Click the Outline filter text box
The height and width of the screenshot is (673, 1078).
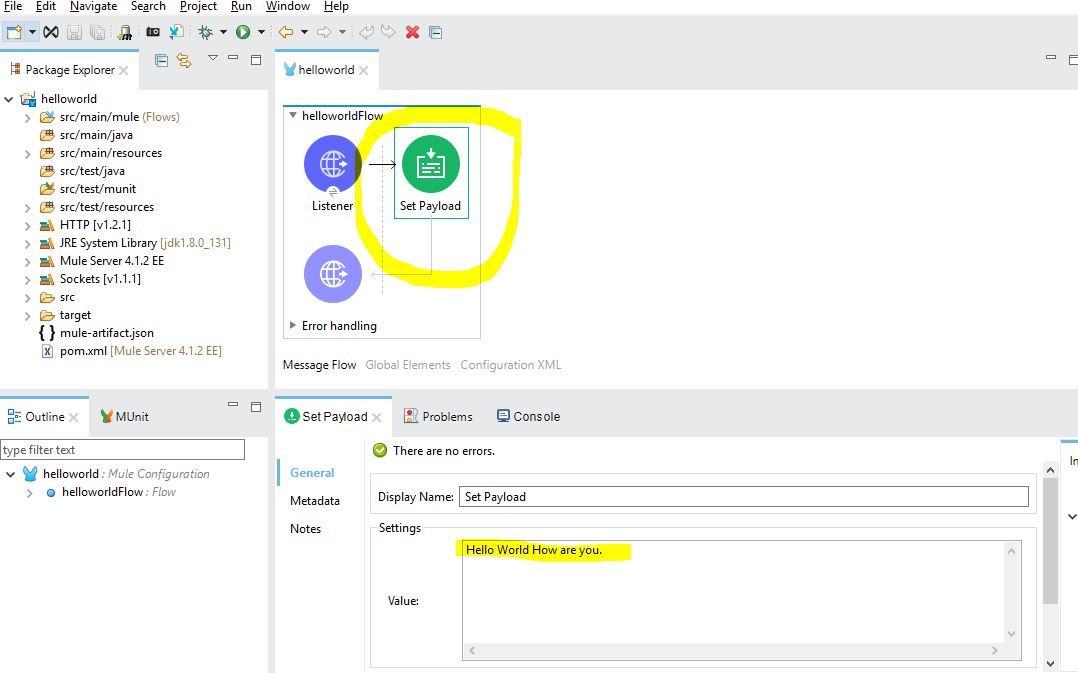point(122,450)
